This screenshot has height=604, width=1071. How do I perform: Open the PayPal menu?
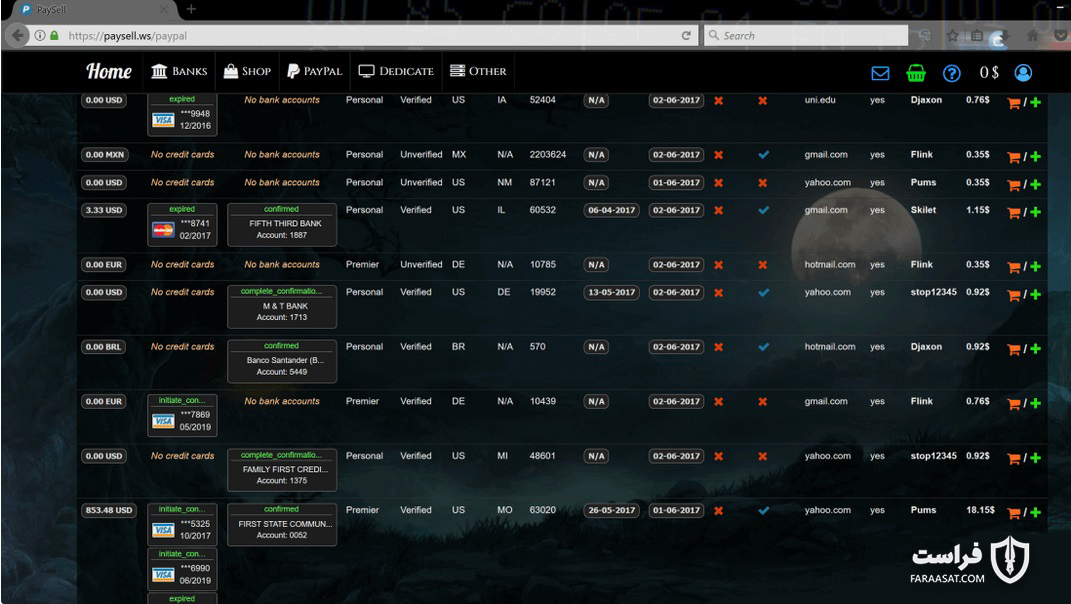314,71
